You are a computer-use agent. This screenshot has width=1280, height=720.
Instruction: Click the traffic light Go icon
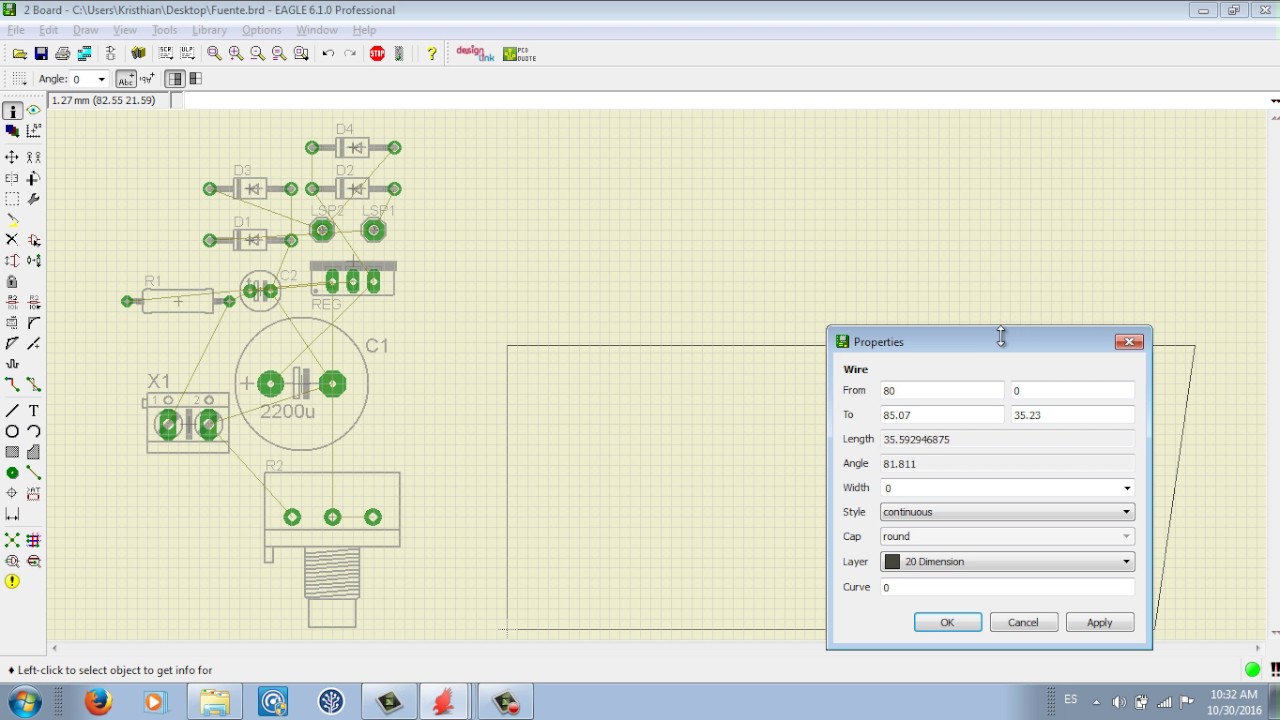pos(399,53)
